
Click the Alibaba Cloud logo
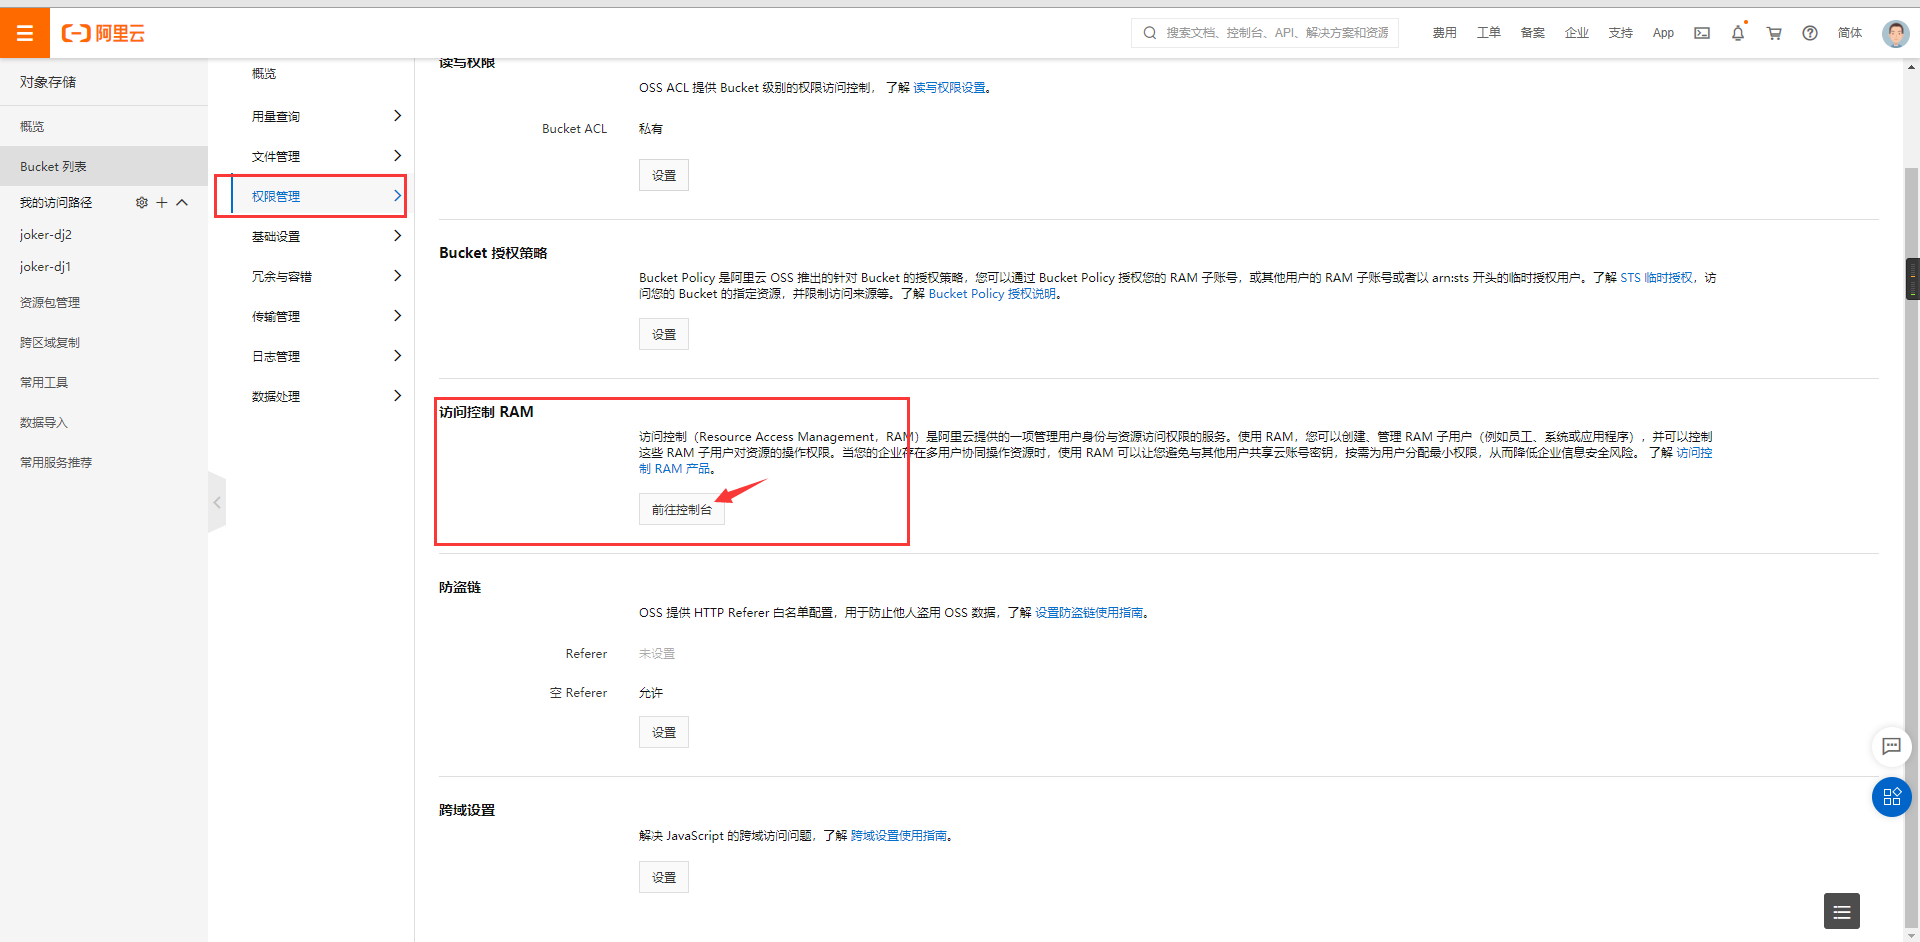[103, 32]
